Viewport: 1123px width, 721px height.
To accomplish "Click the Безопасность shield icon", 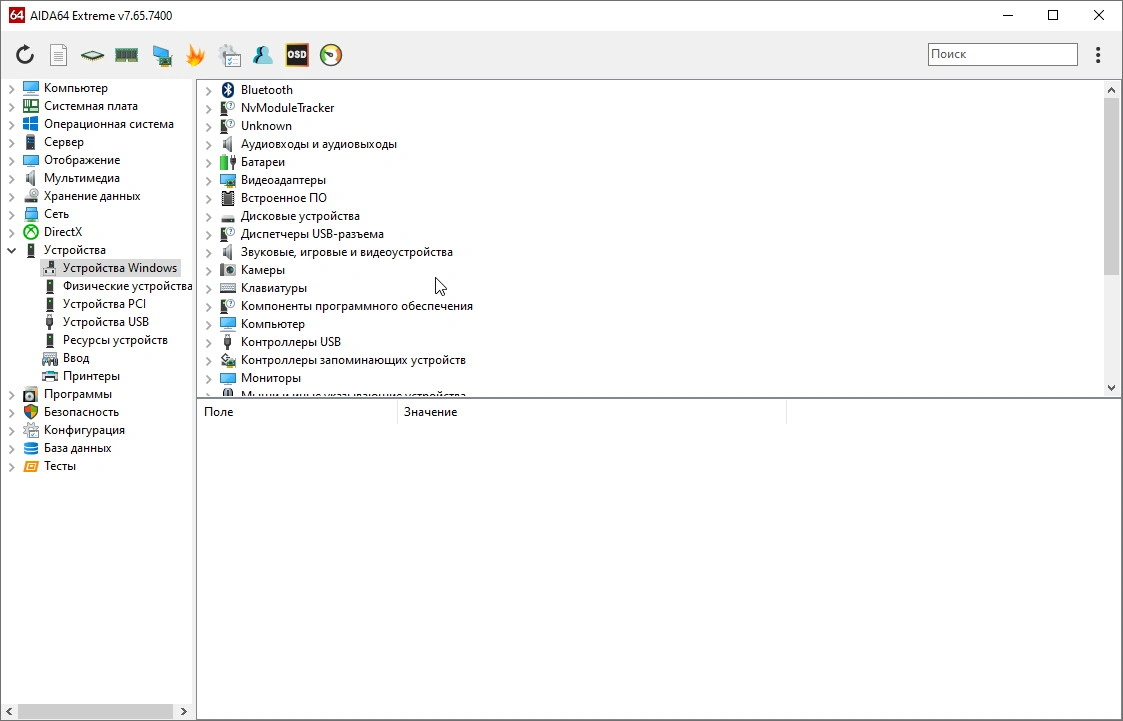I will (31, 412).
